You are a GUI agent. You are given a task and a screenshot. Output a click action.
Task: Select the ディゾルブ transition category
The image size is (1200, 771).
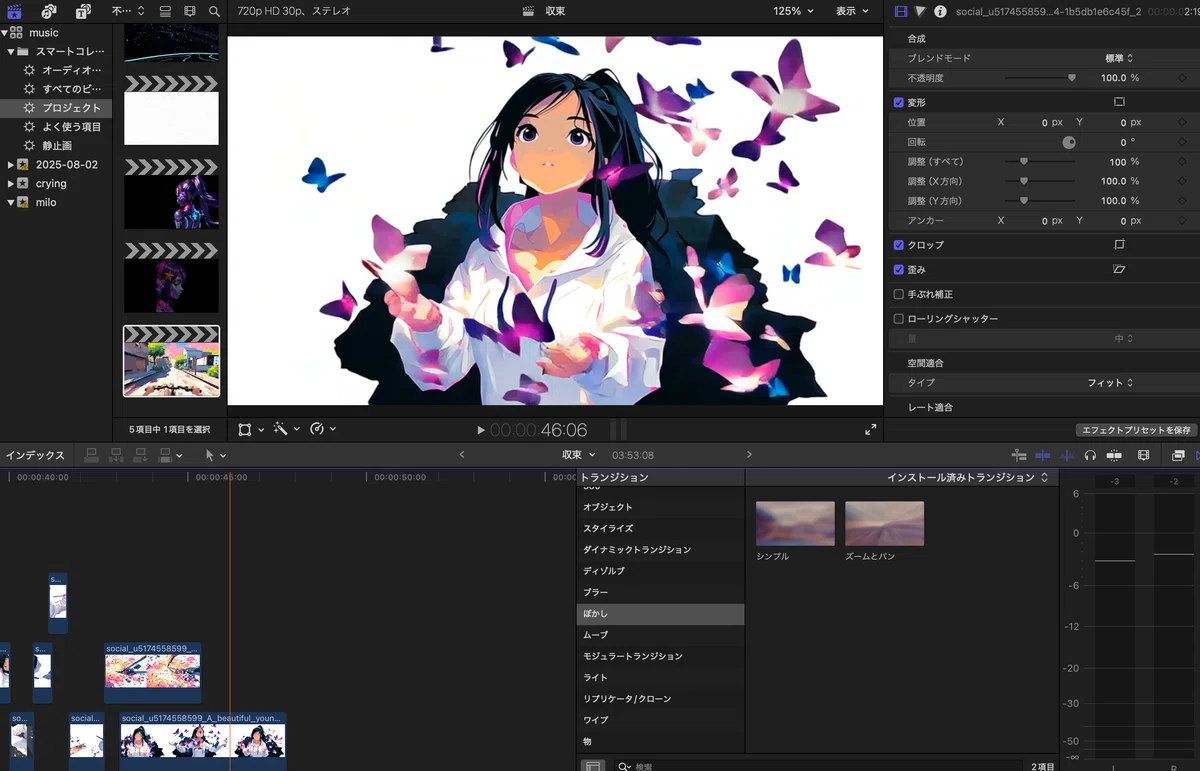click(660, 571)
